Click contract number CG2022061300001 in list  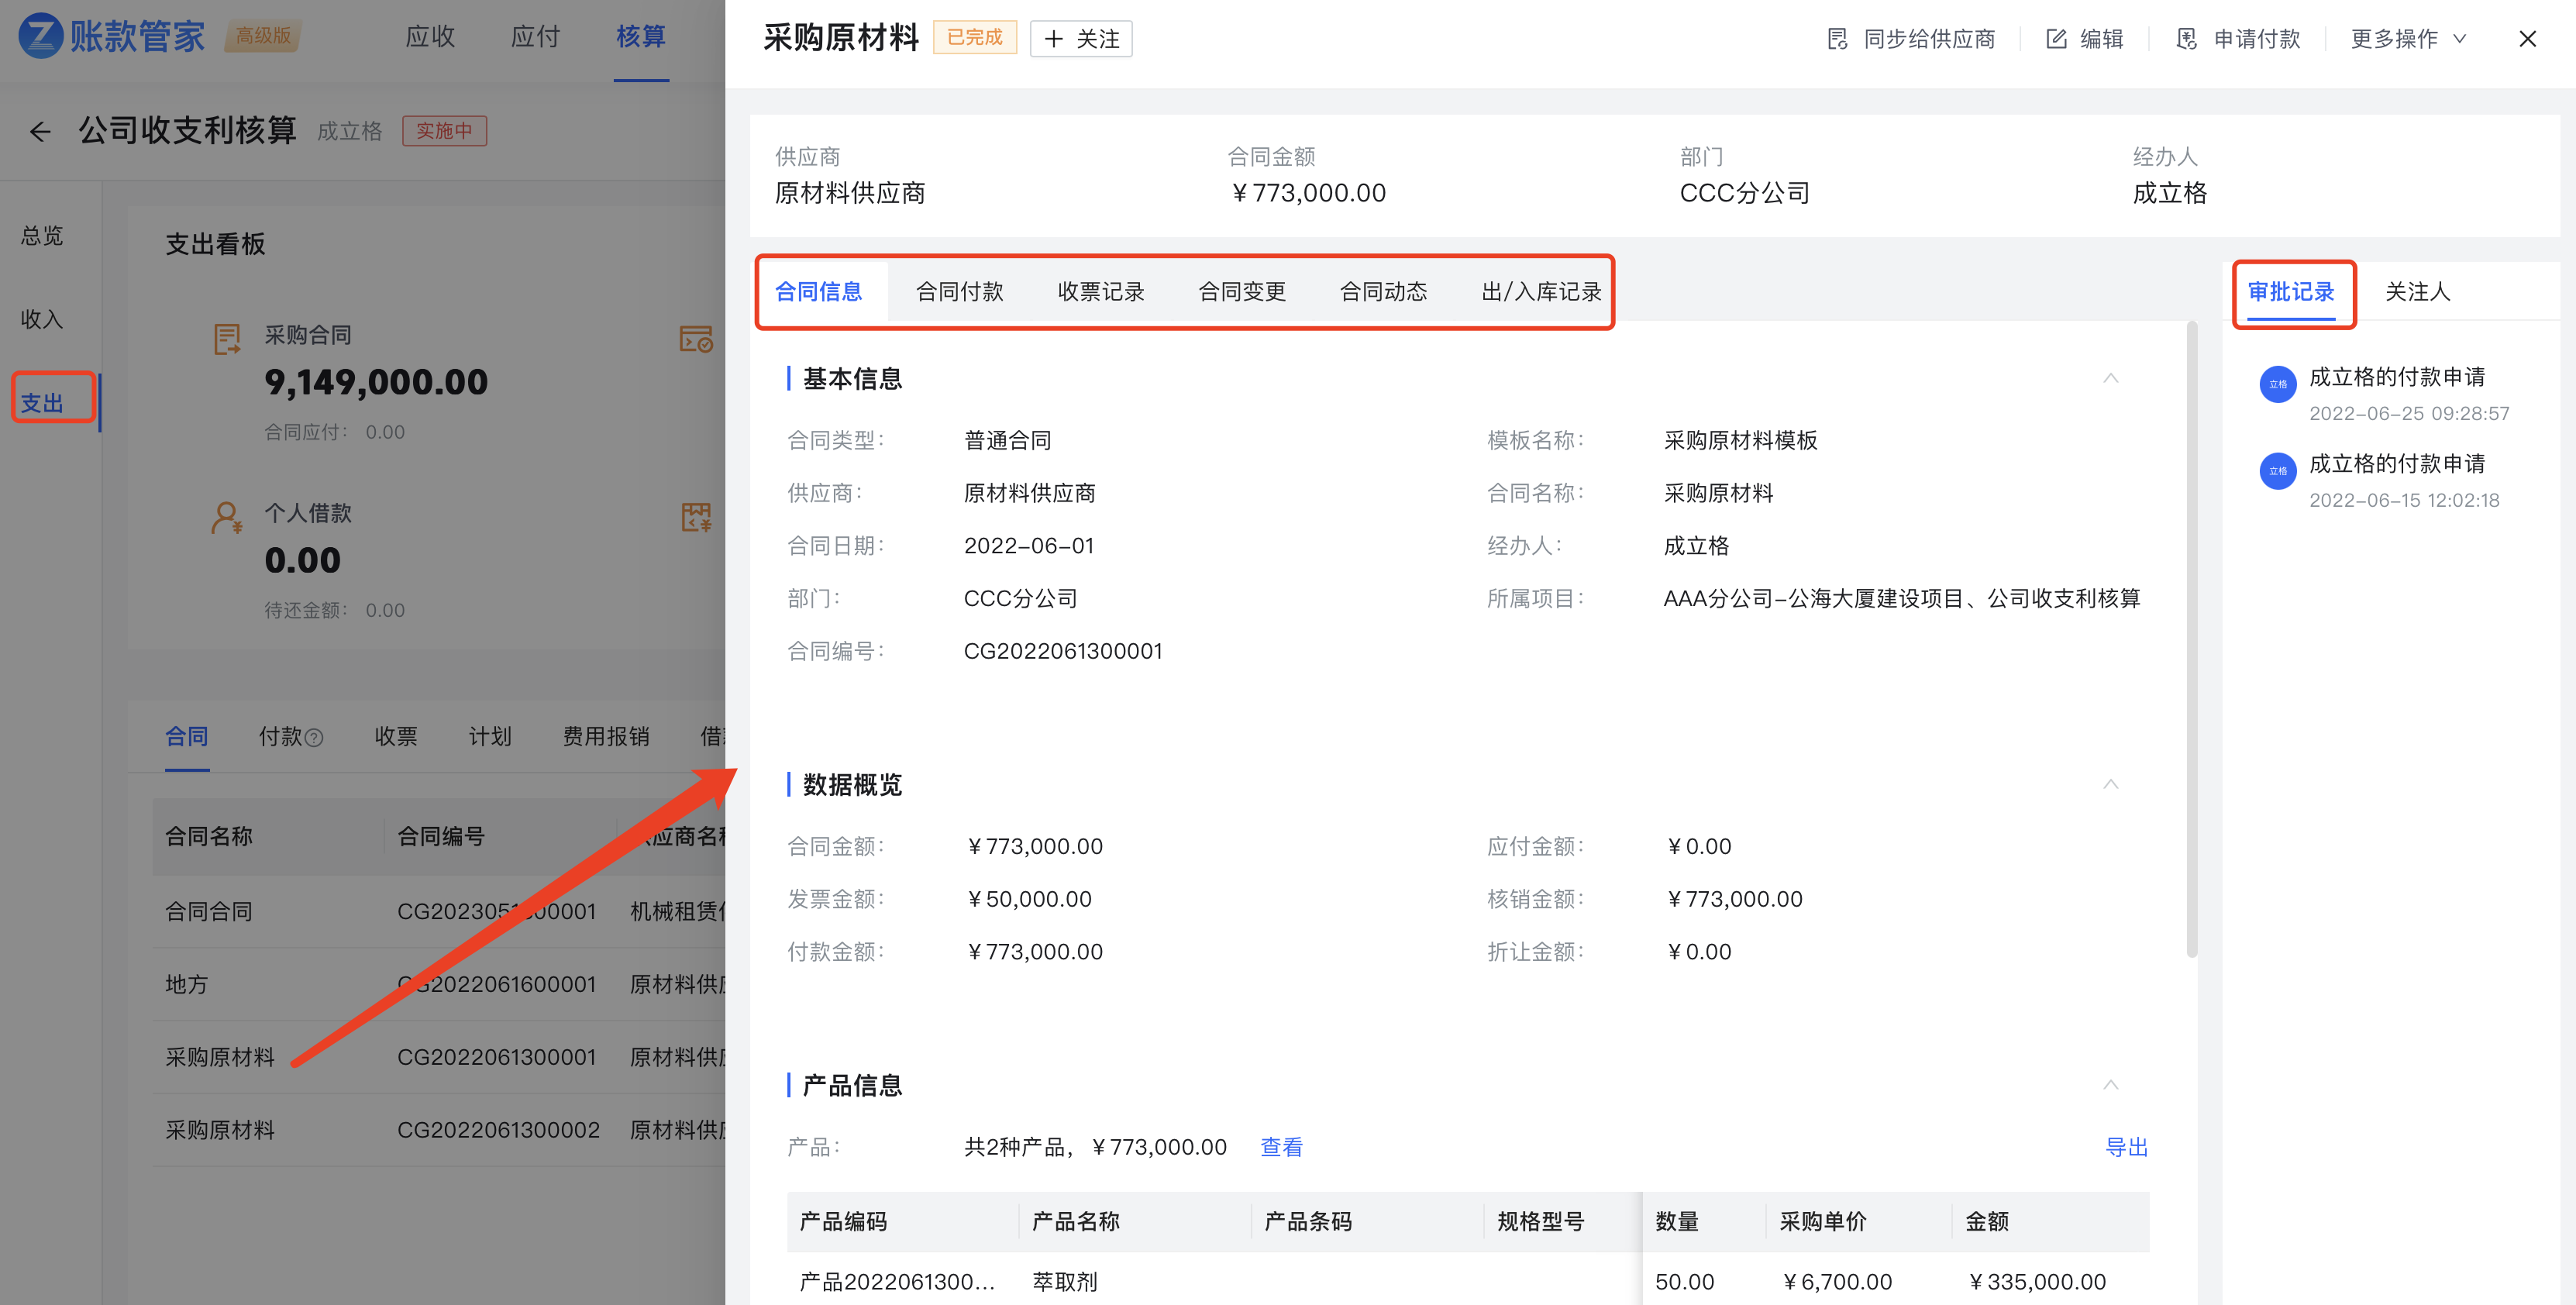[497, 1058]
